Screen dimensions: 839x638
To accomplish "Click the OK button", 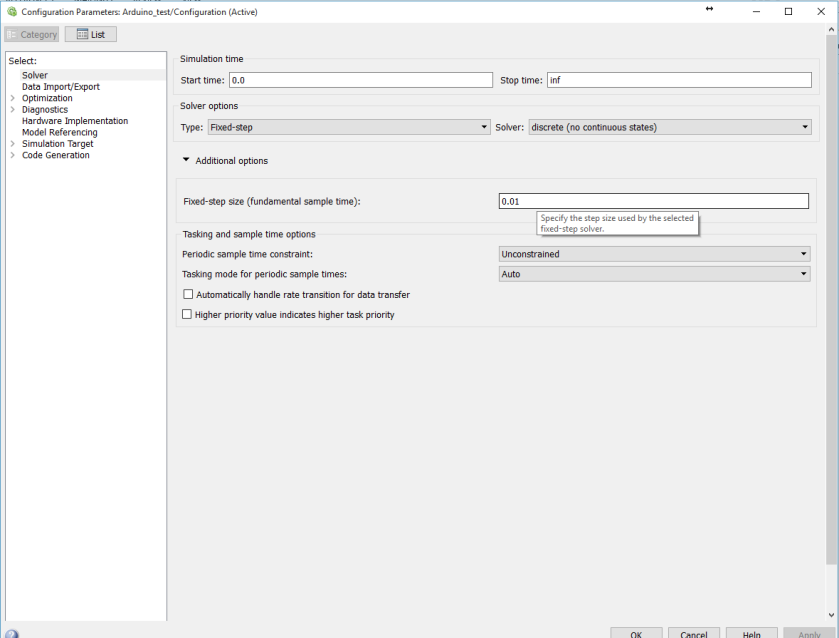I will (x=636, y=633).
